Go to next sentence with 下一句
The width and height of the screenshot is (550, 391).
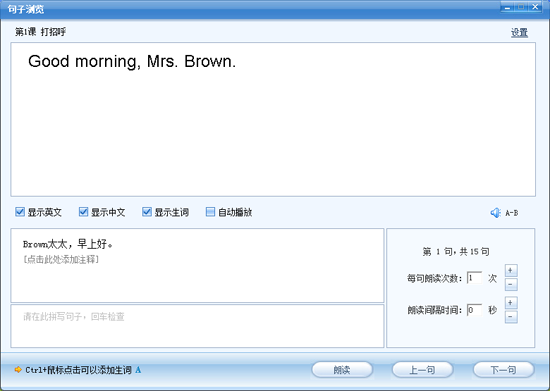503,370
